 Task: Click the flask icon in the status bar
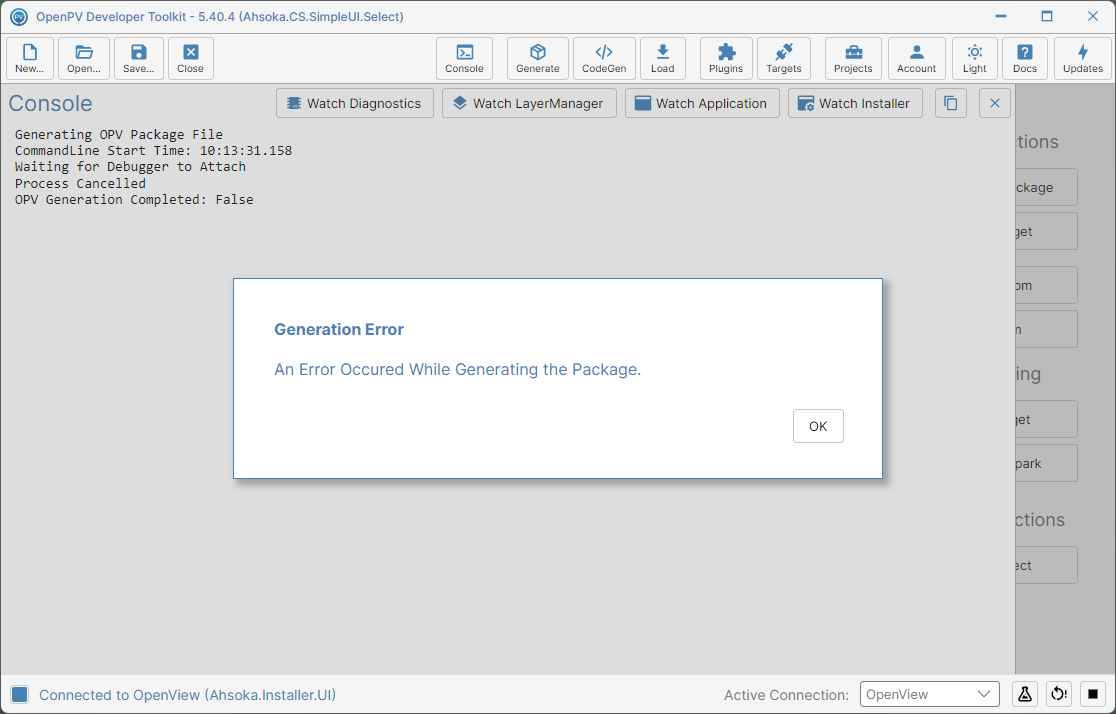[1025, 694]
